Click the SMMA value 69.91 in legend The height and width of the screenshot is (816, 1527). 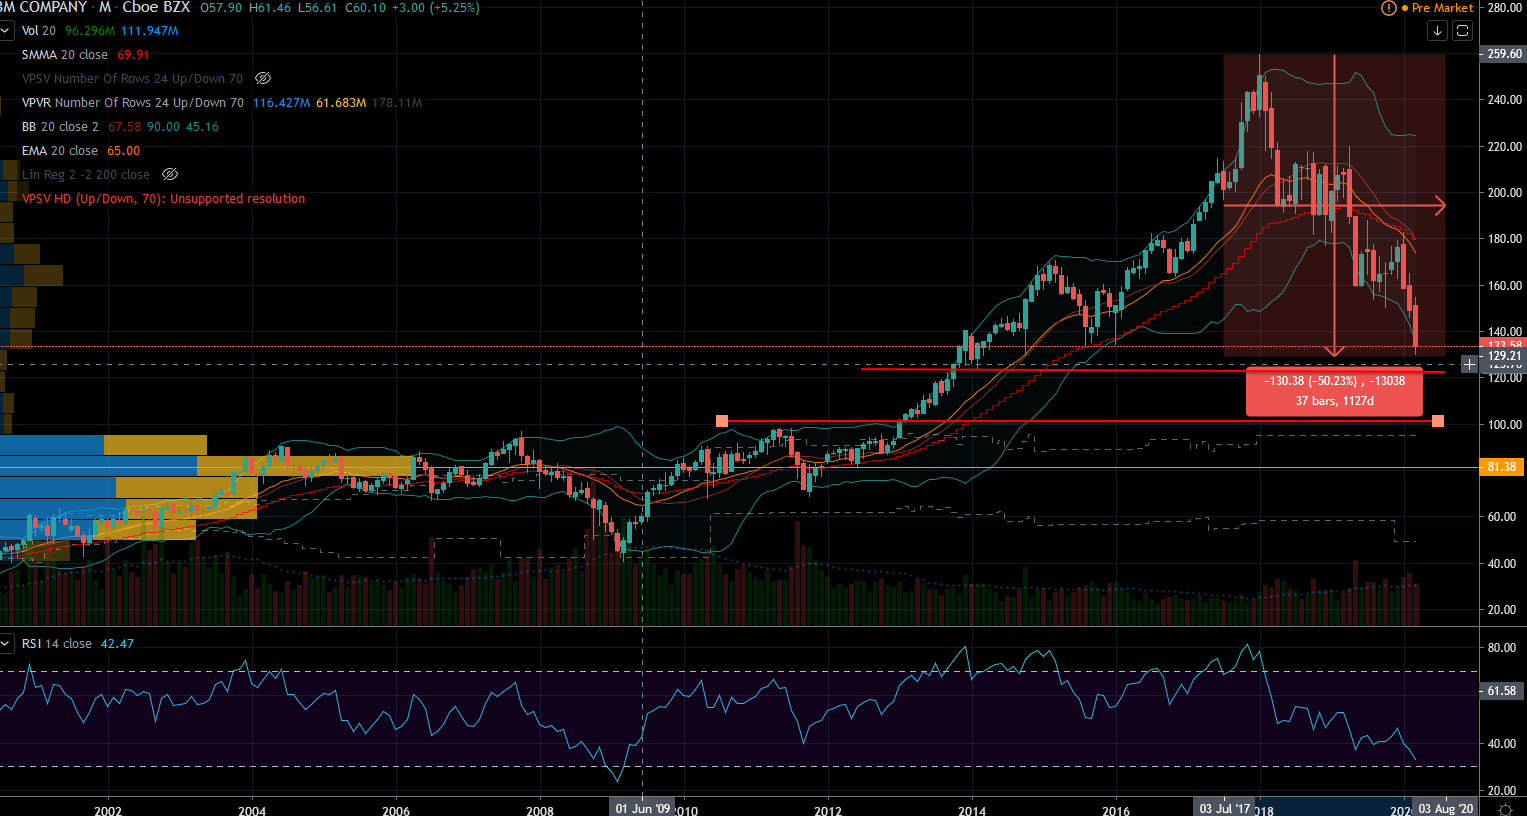[133, 54]
